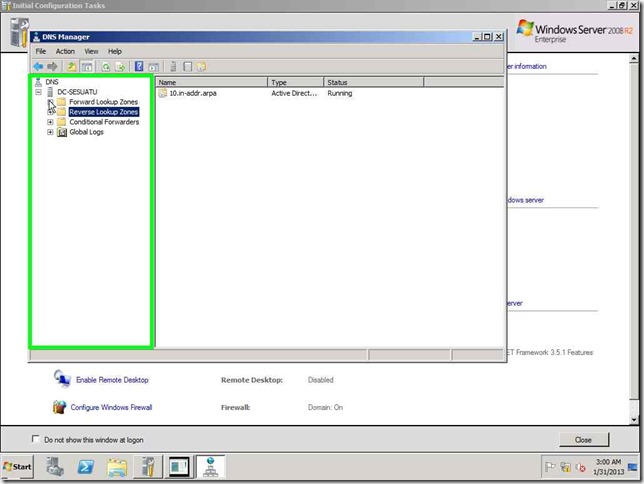The height and width of the screenshot is (484, 644).
Task: Click Show Desktop button at taskbar end
Action: pyautogui.click(x=634, y=467)
